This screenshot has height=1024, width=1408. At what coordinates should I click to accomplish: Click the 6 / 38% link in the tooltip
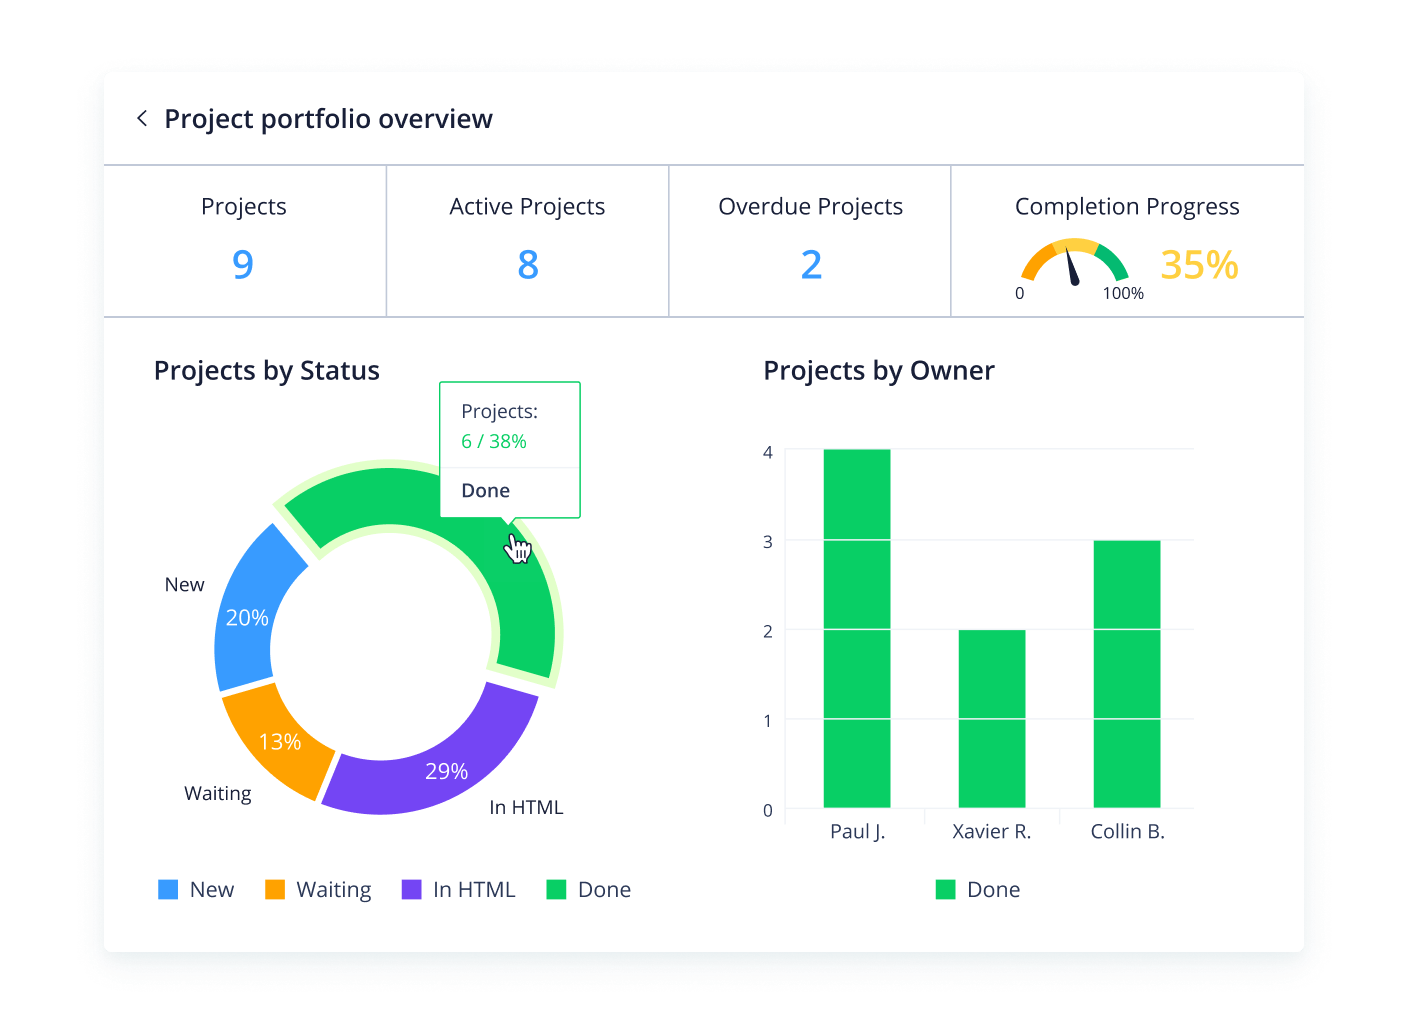(x=493, y=441)
